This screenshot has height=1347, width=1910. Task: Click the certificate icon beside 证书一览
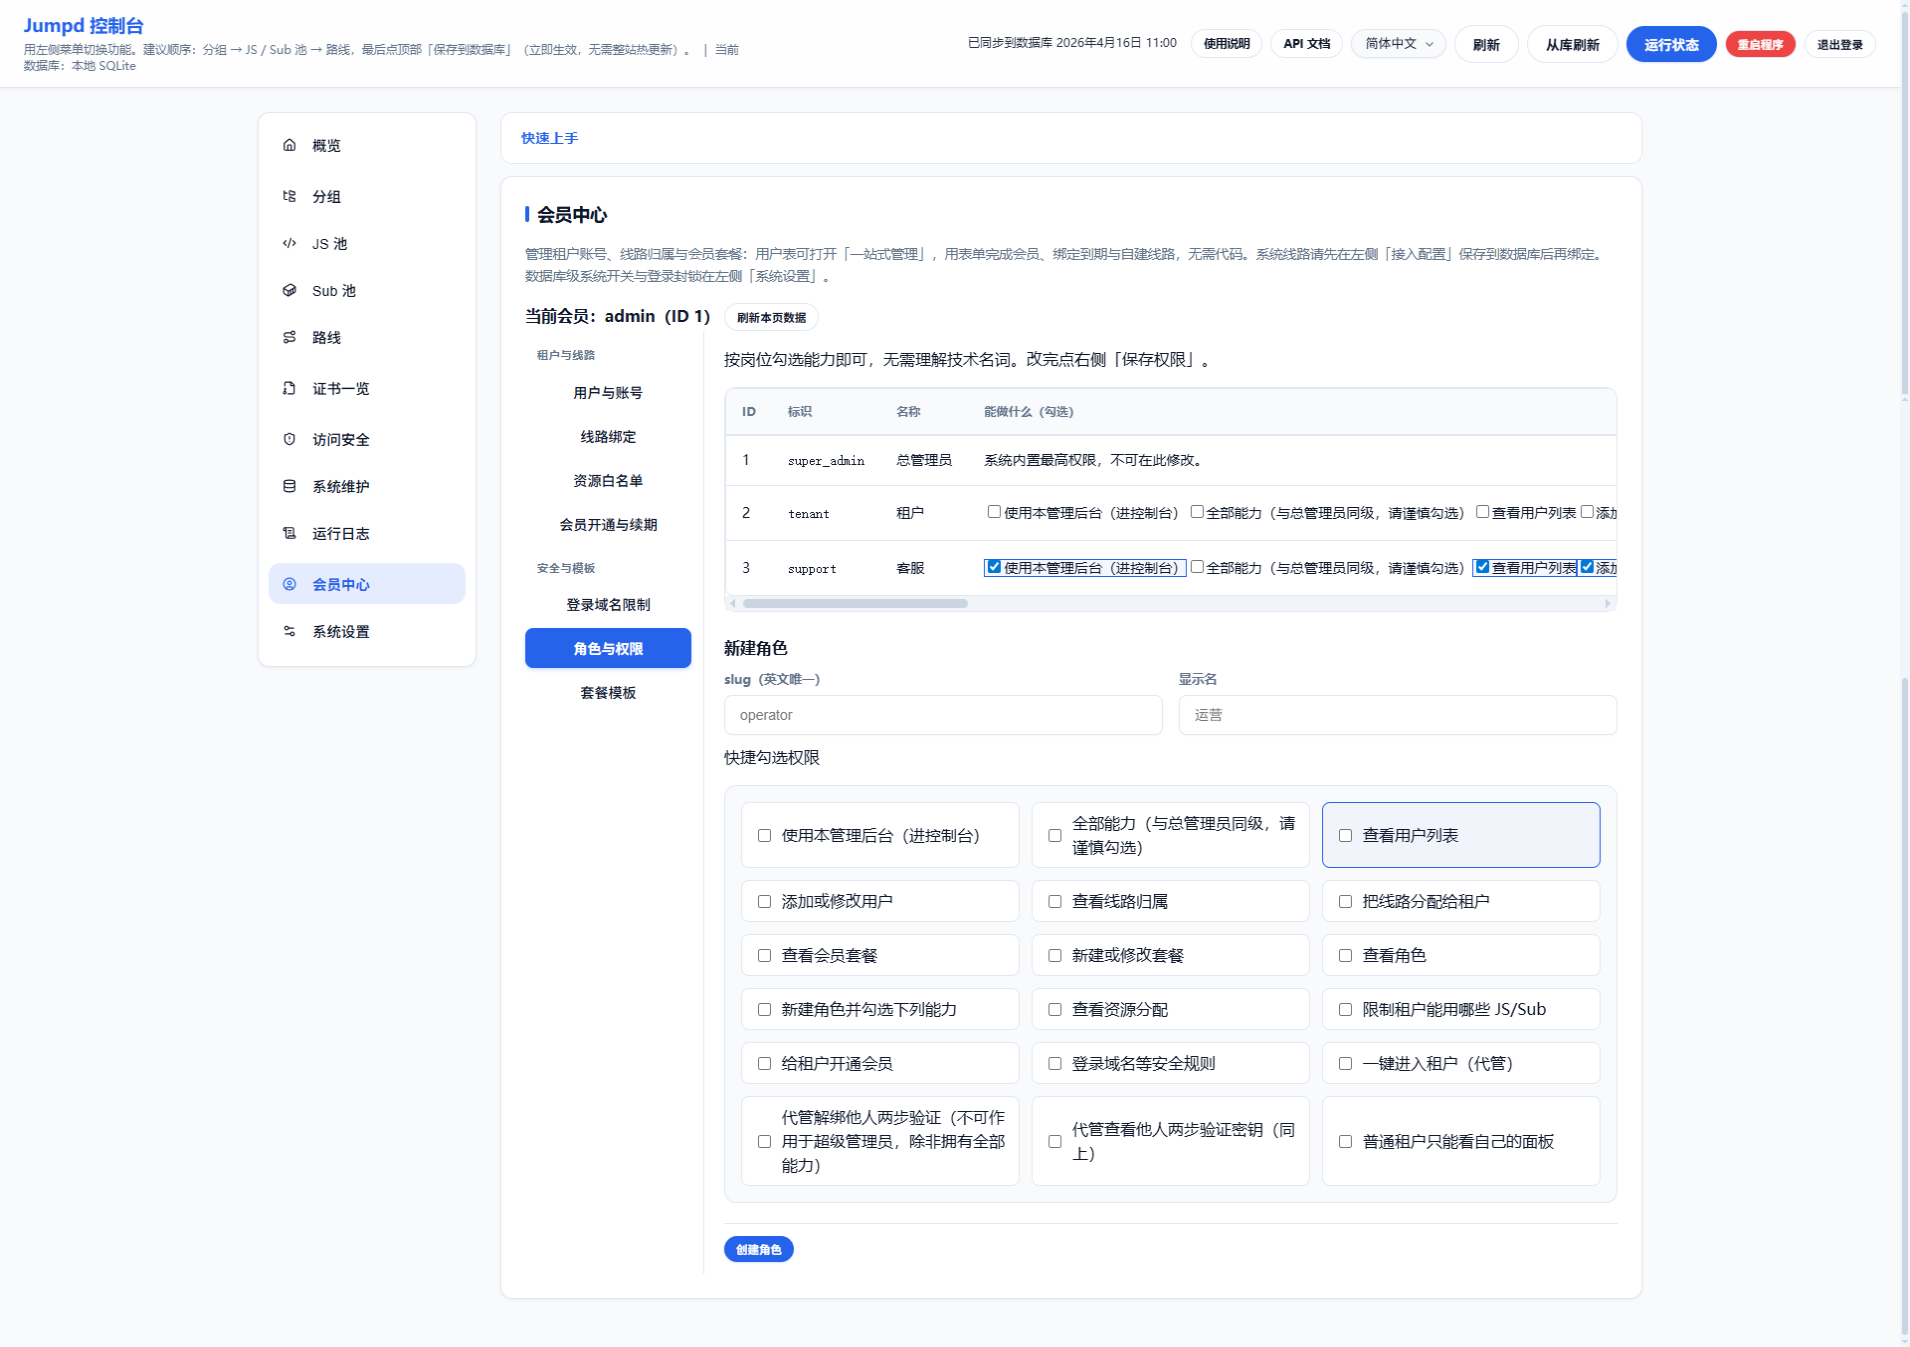(x=289, y=388)
